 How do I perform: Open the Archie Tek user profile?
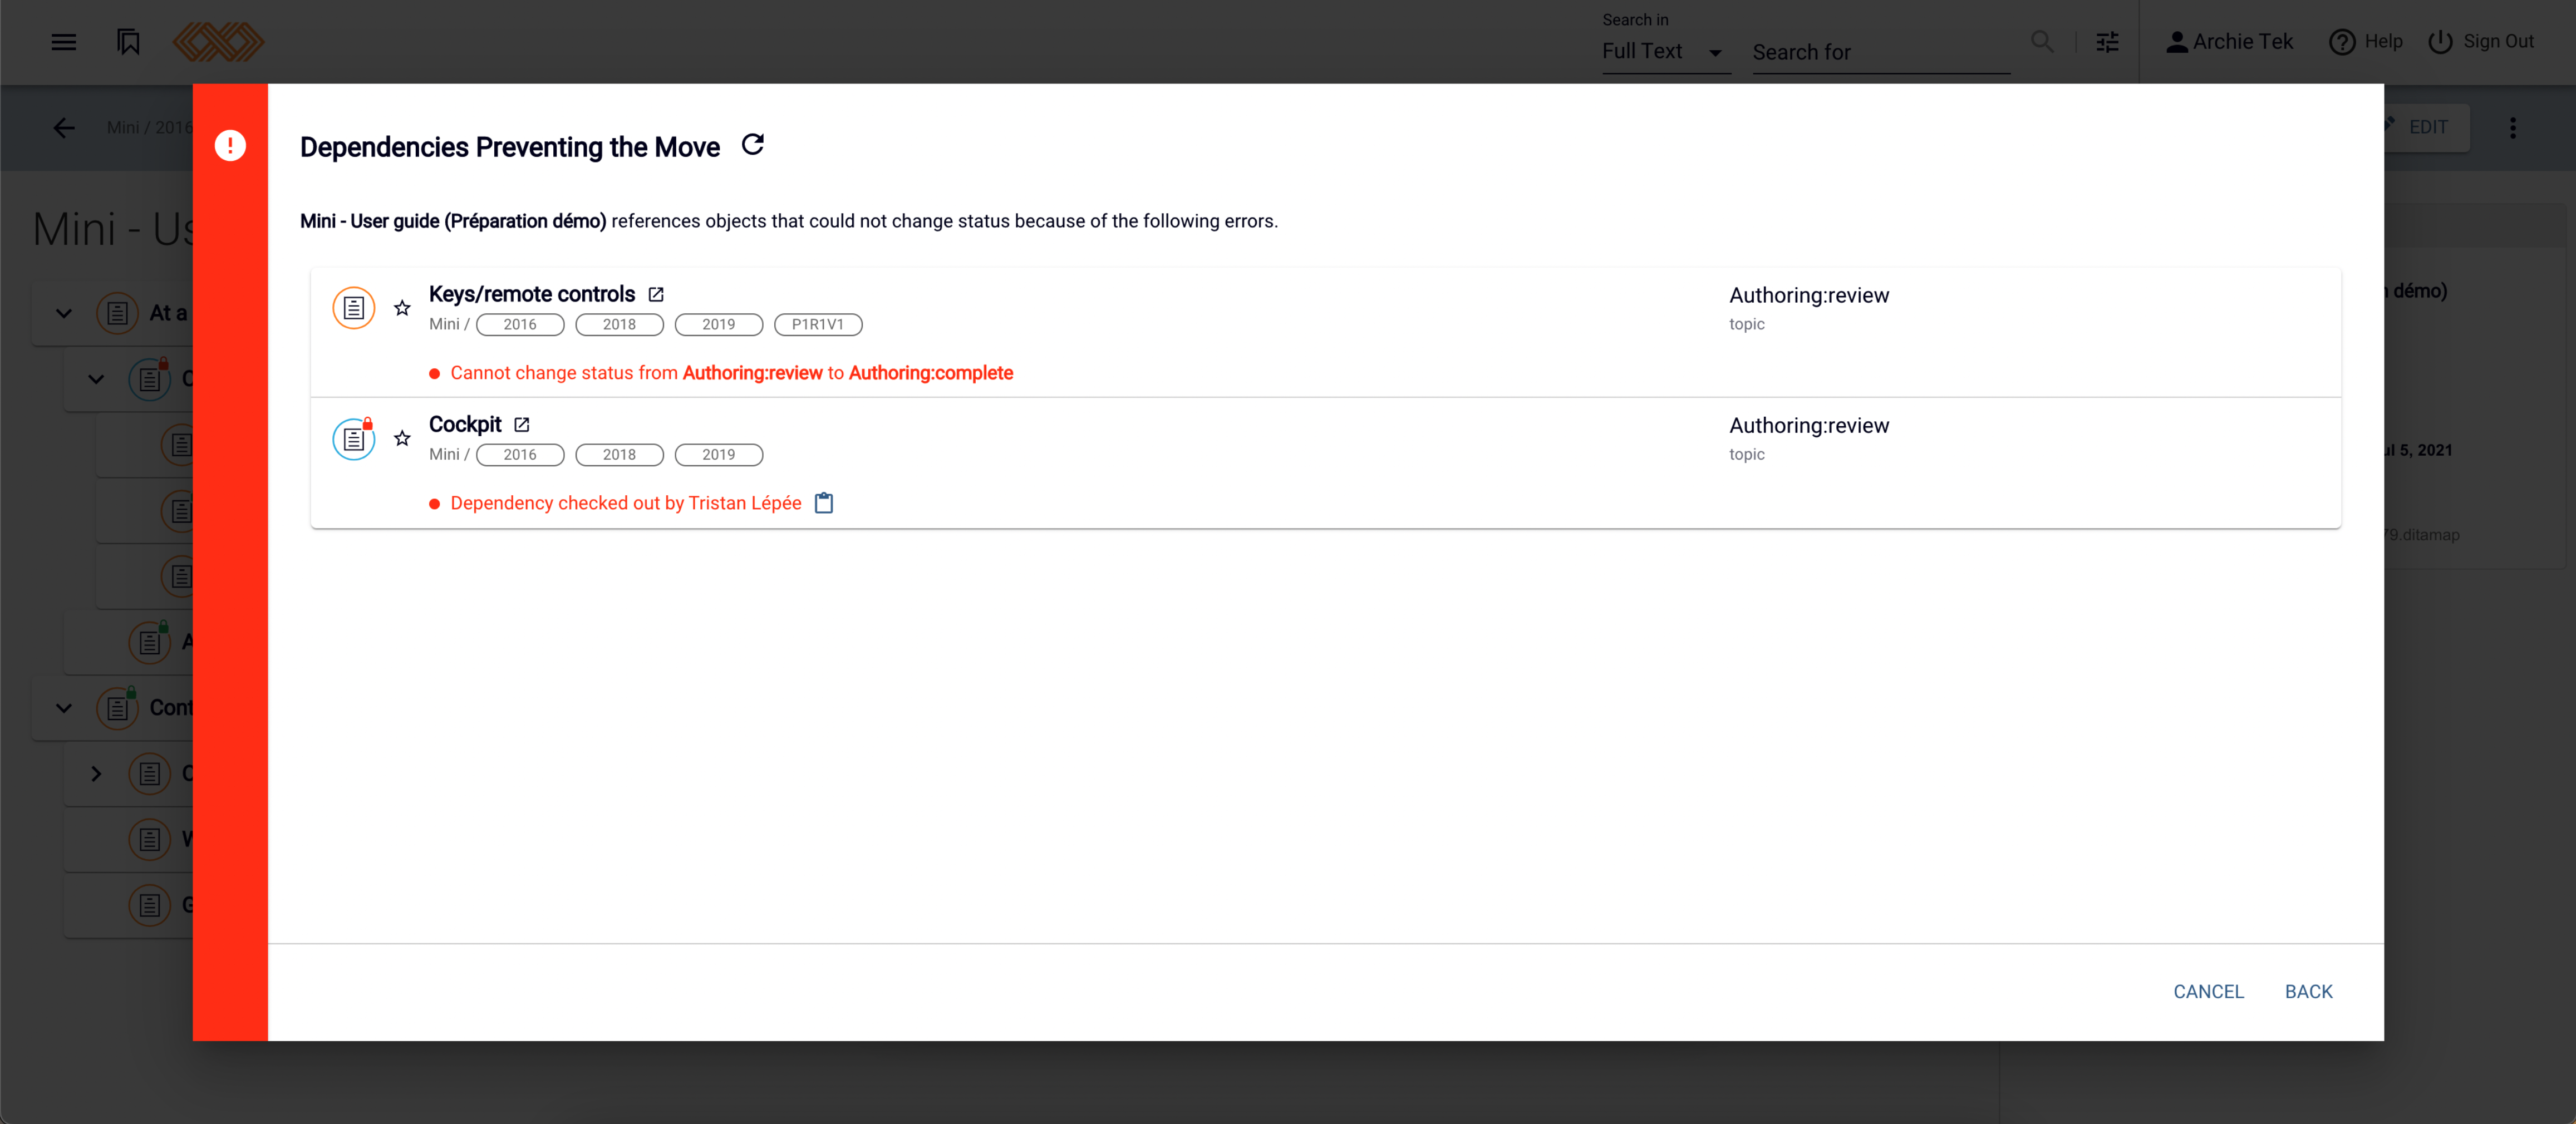(2229, 42)
